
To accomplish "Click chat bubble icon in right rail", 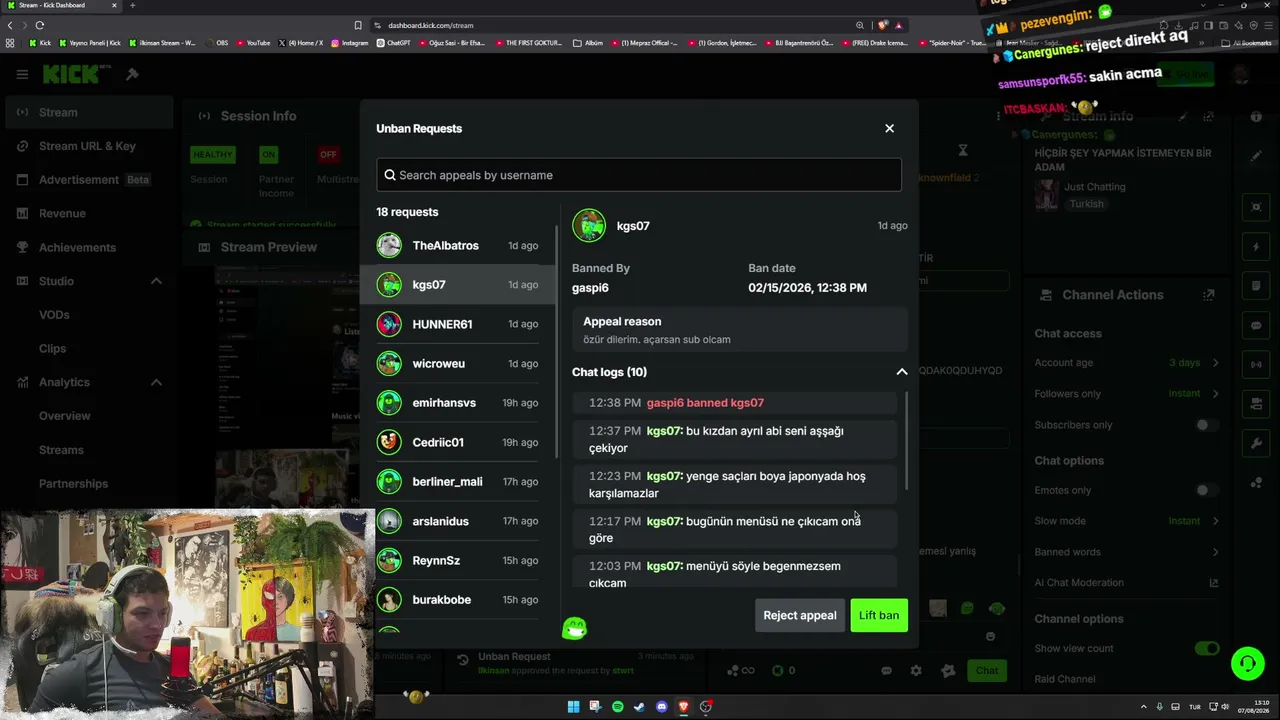I will click(1256, 326).
